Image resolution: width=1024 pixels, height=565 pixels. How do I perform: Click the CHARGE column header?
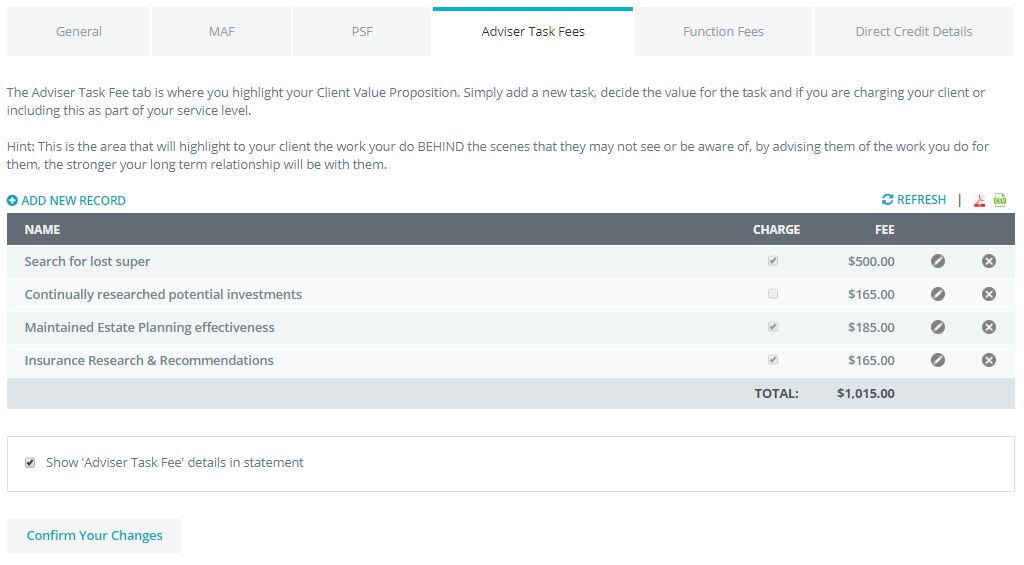pyautogui.click(x=776, y=230)
